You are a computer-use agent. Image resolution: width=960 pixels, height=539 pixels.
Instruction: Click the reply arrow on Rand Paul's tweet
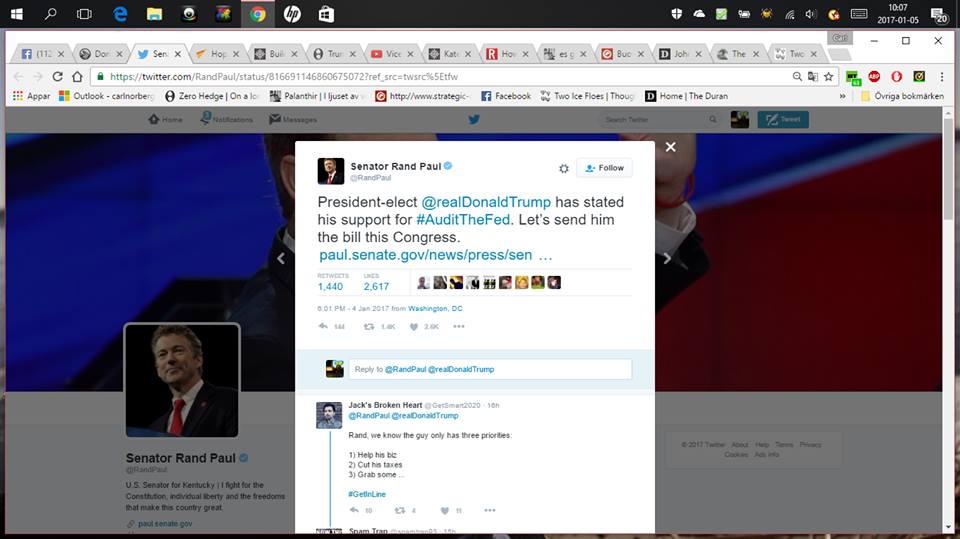click(323, 326)
